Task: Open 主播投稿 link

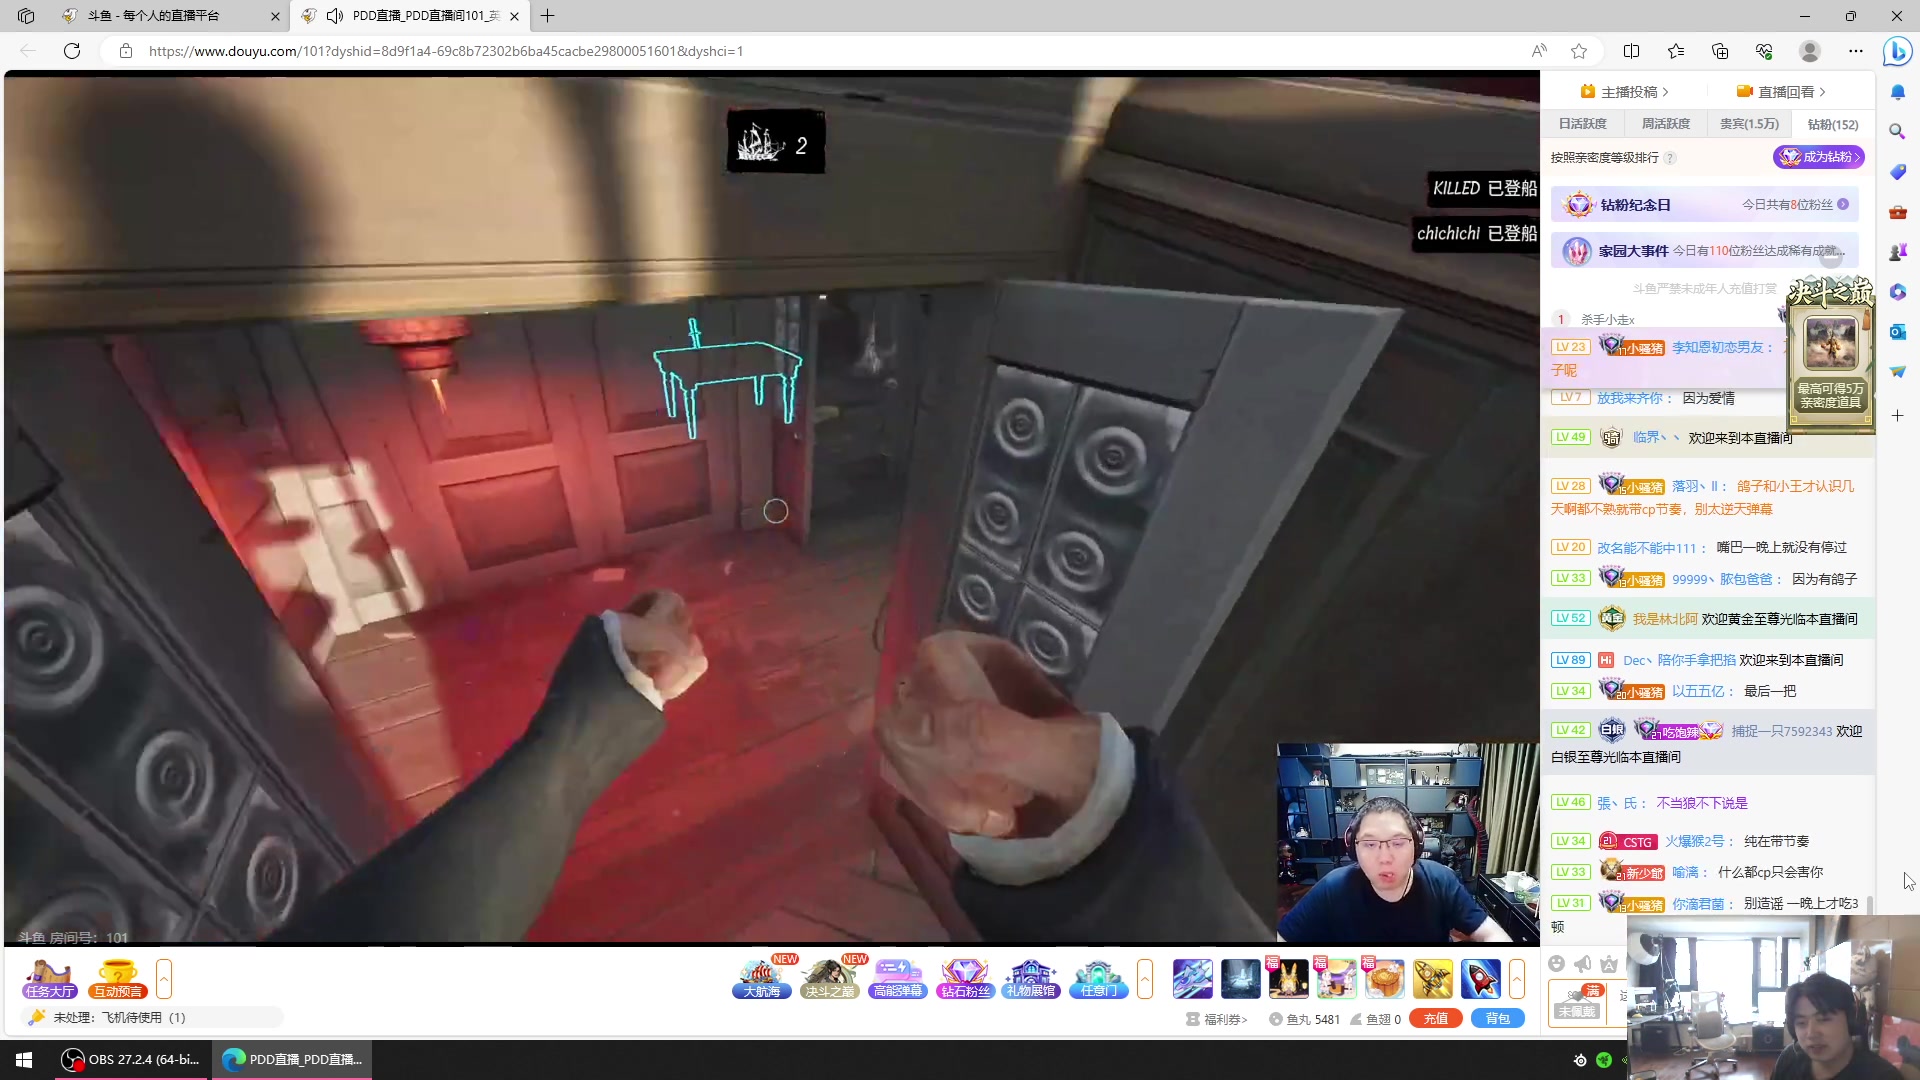Action: pos(1628,92)
